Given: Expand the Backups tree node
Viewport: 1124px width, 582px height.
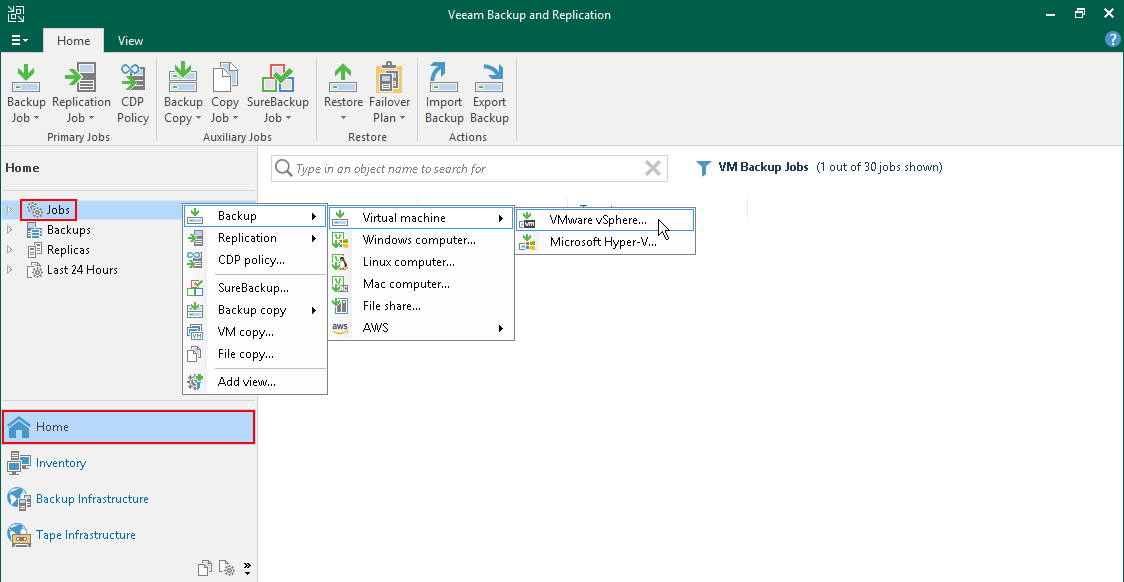Looking at the screenshot, I should (x=10, y=230).
